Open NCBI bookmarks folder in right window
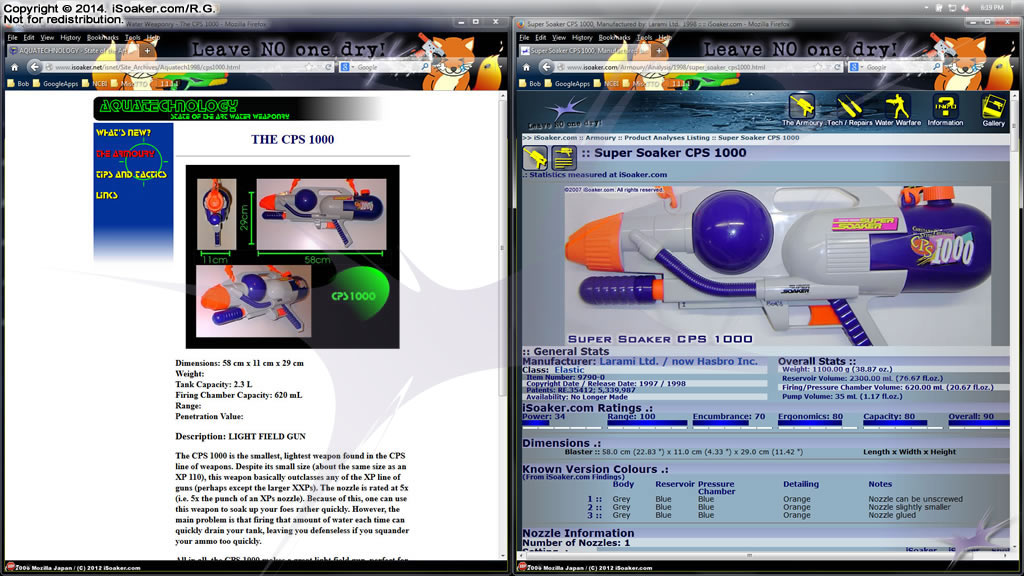 pos(607,84)
